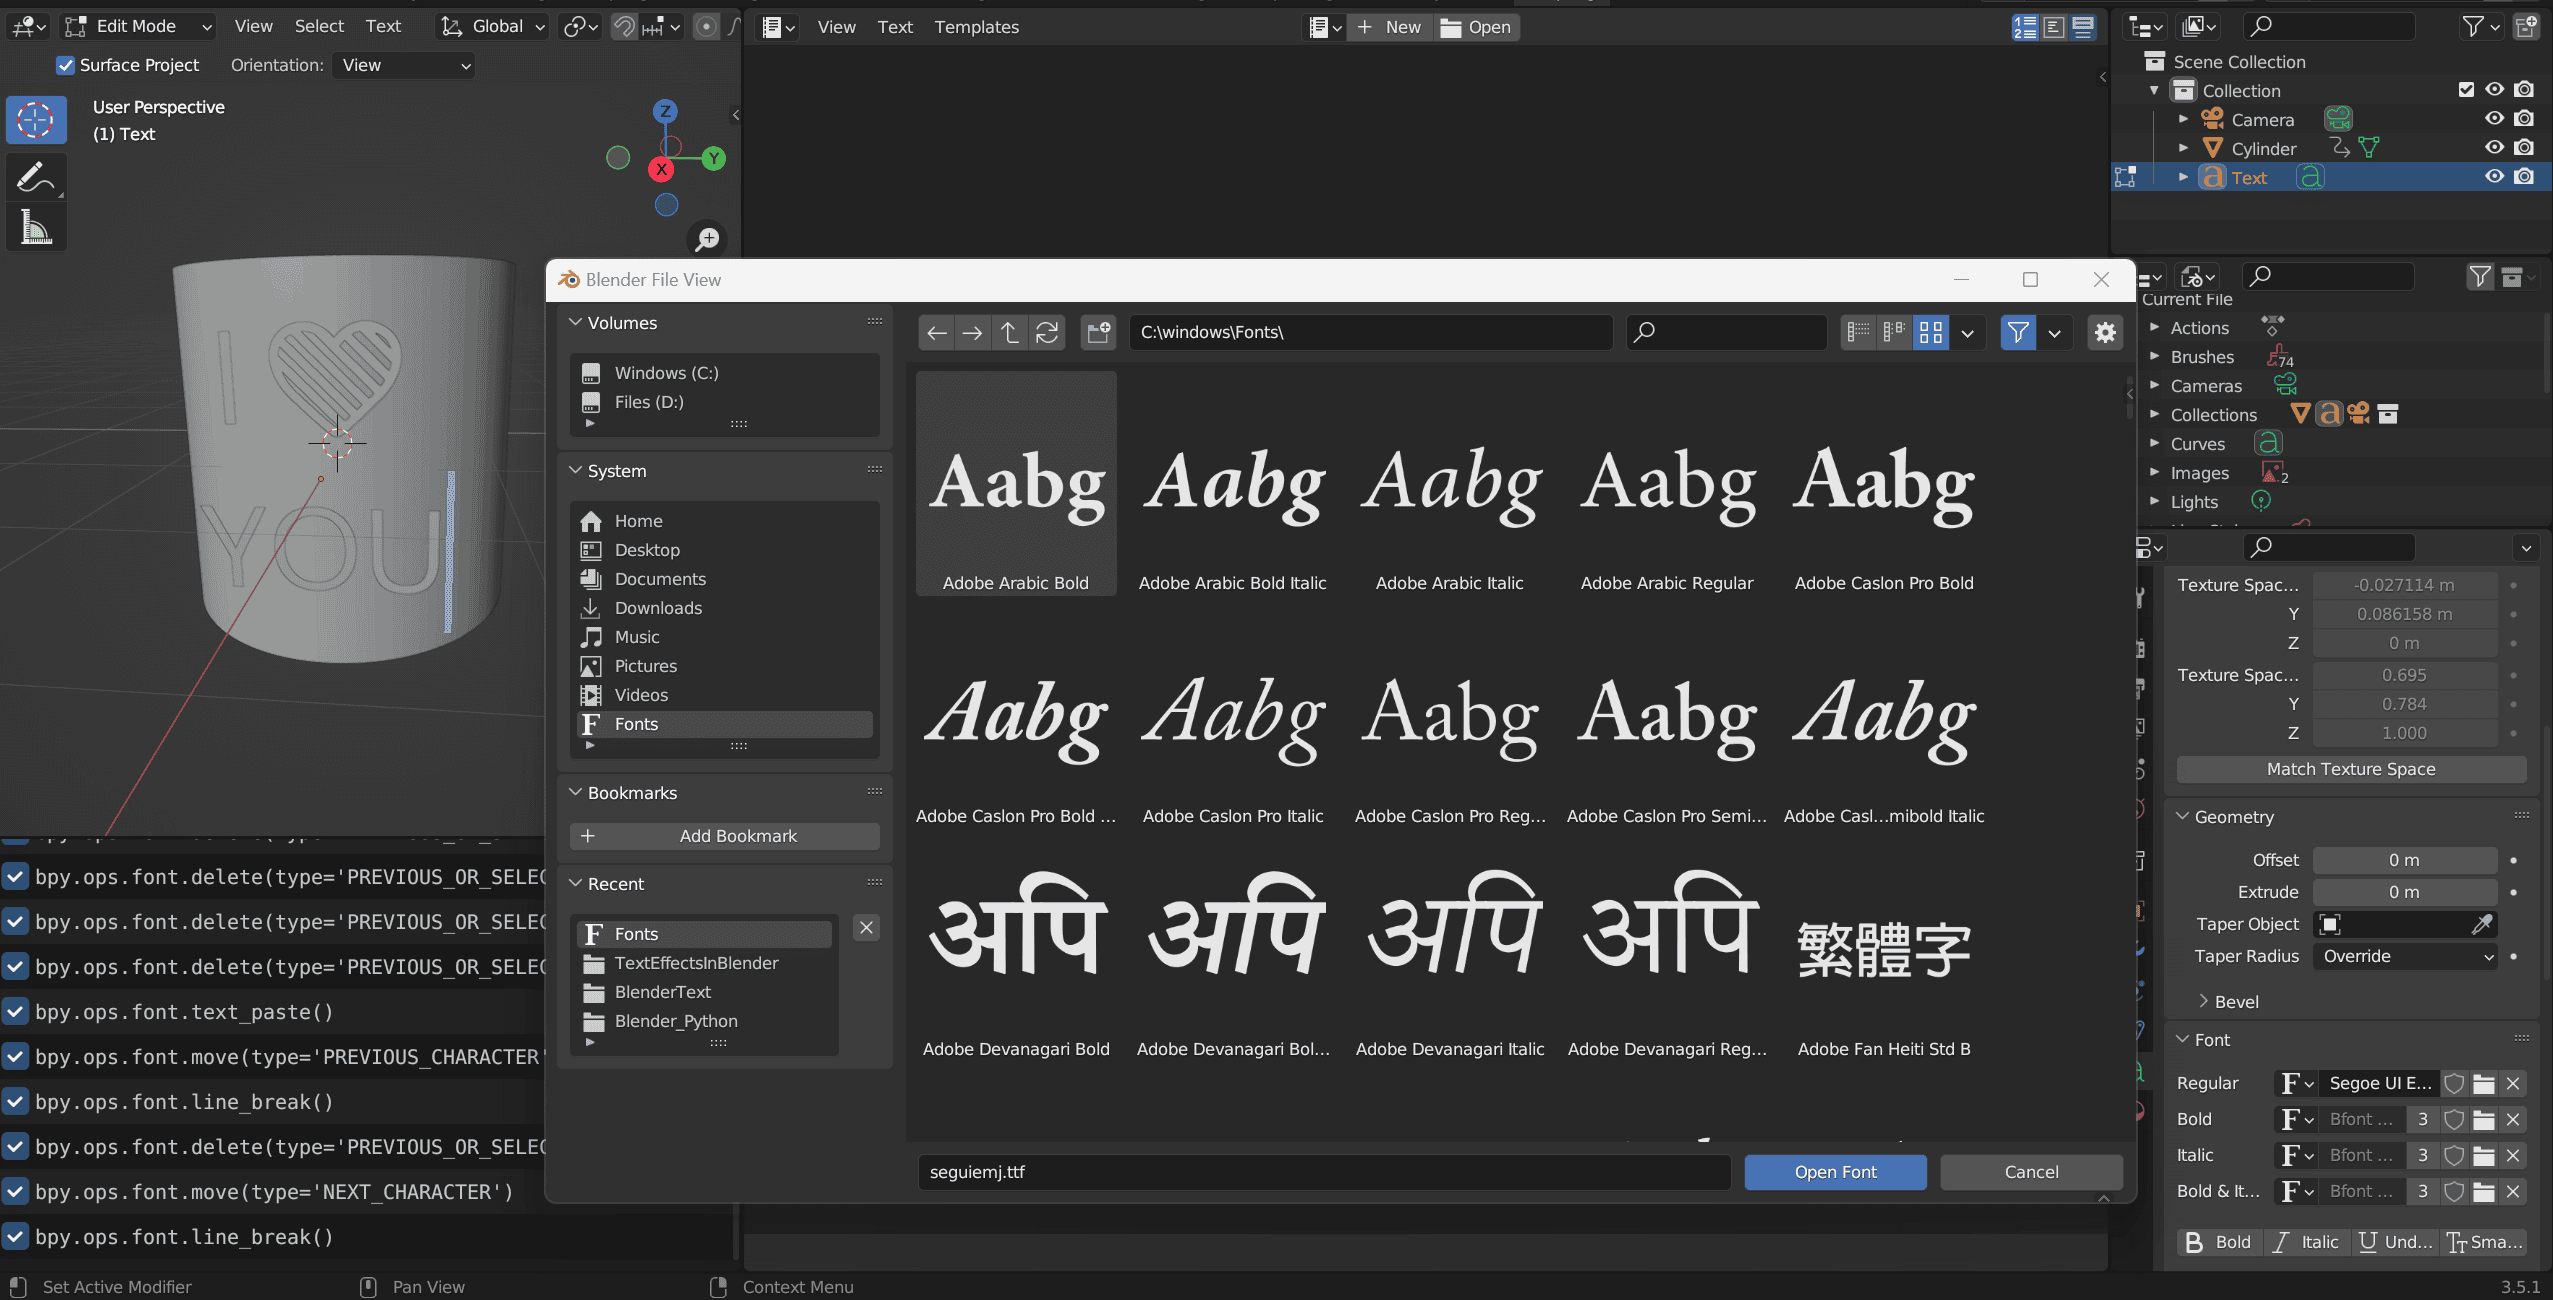Click the Open Font button
The height and width of the screenshot is (1300, 2553).
(1835, 1172)
